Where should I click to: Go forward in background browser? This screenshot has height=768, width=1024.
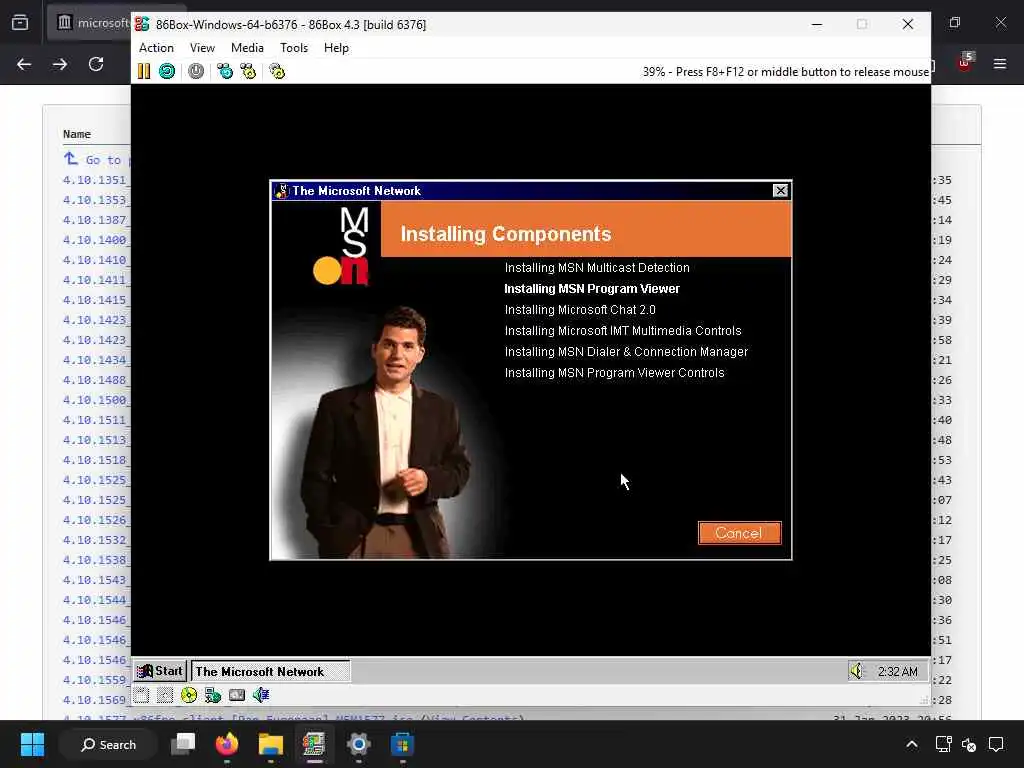tap(60, 64)
